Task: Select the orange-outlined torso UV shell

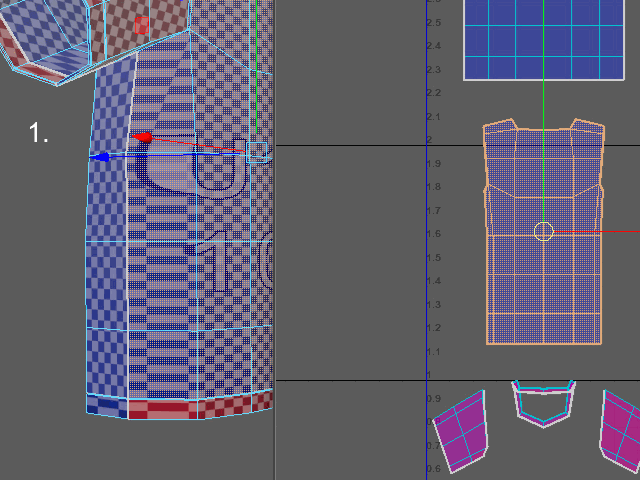Action: 543,231
